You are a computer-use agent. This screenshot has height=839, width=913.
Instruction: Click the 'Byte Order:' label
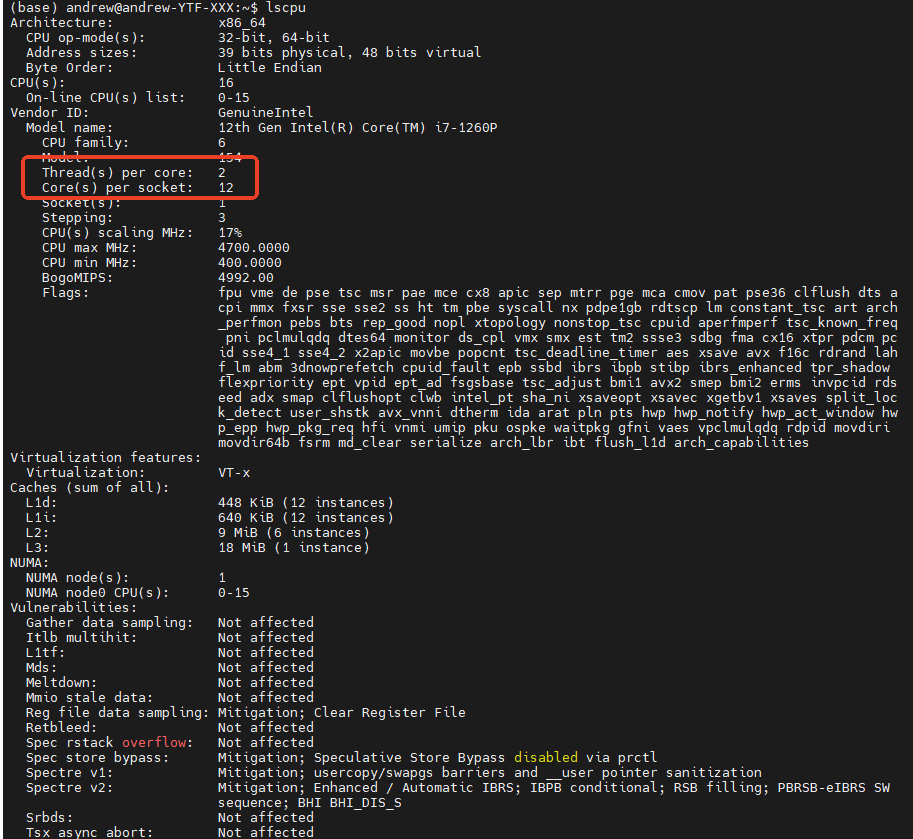point(69,68)
